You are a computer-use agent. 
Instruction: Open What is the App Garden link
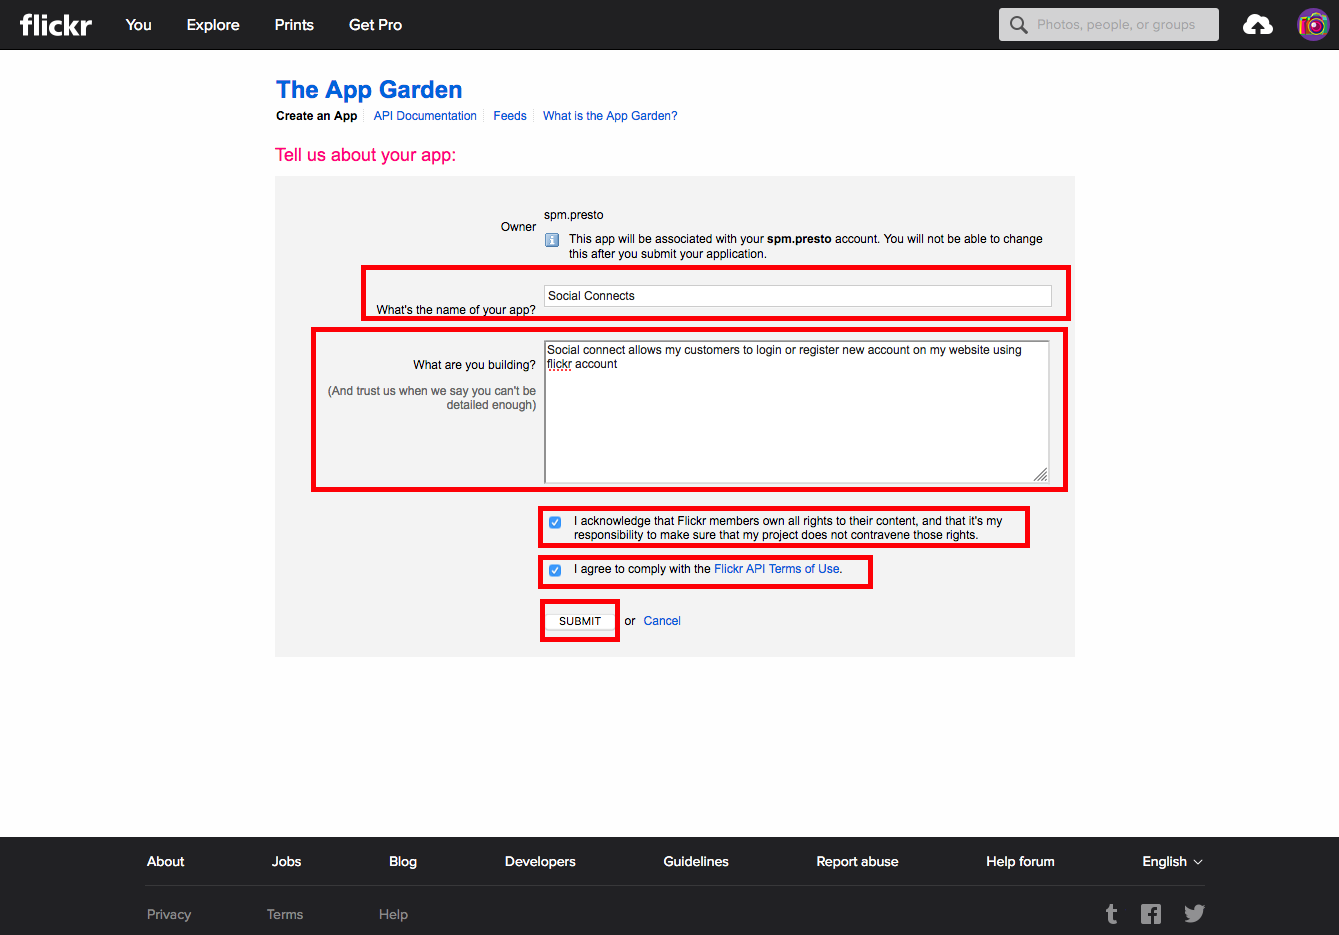coord(610,116)
